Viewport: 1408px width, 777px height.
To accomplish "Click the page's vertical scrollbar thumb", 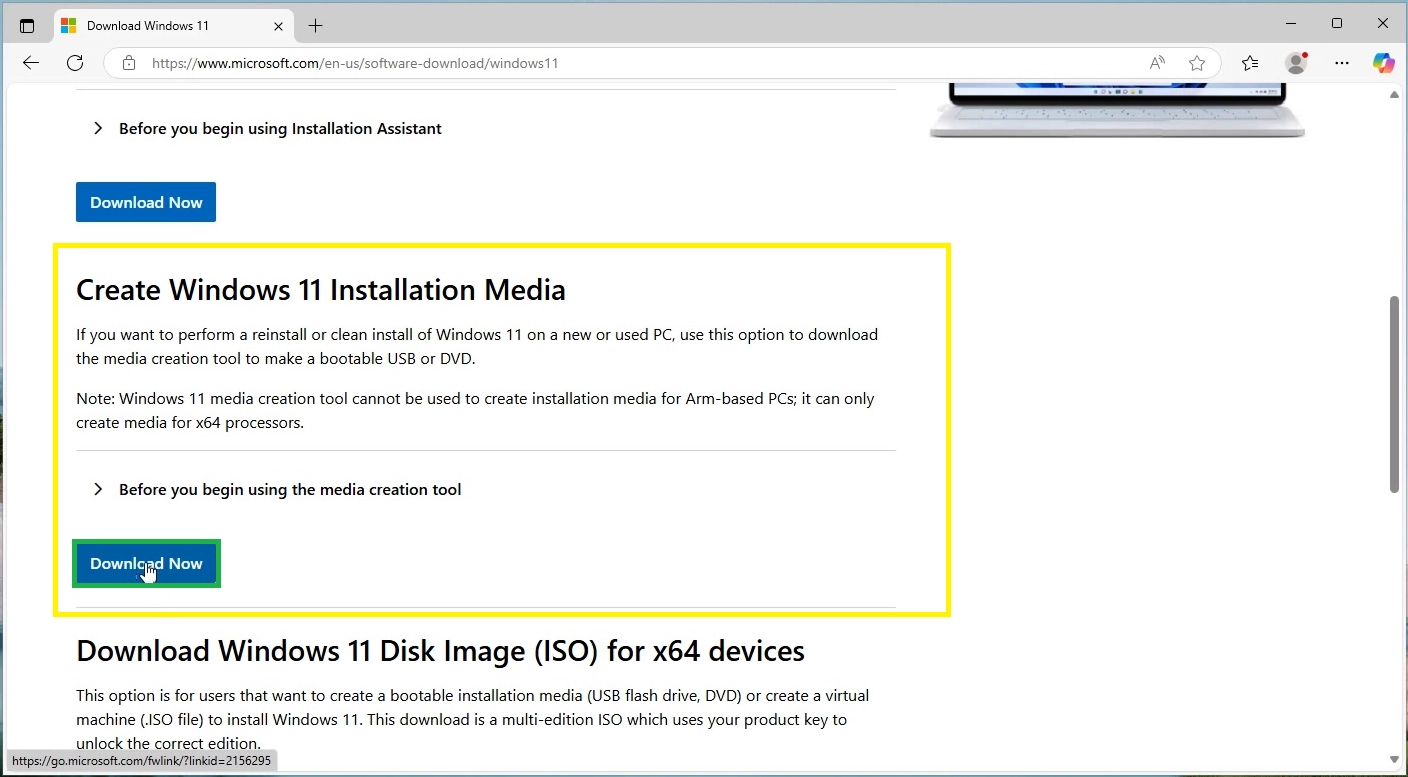I will pyautogui.click(x=1394, y=394).
